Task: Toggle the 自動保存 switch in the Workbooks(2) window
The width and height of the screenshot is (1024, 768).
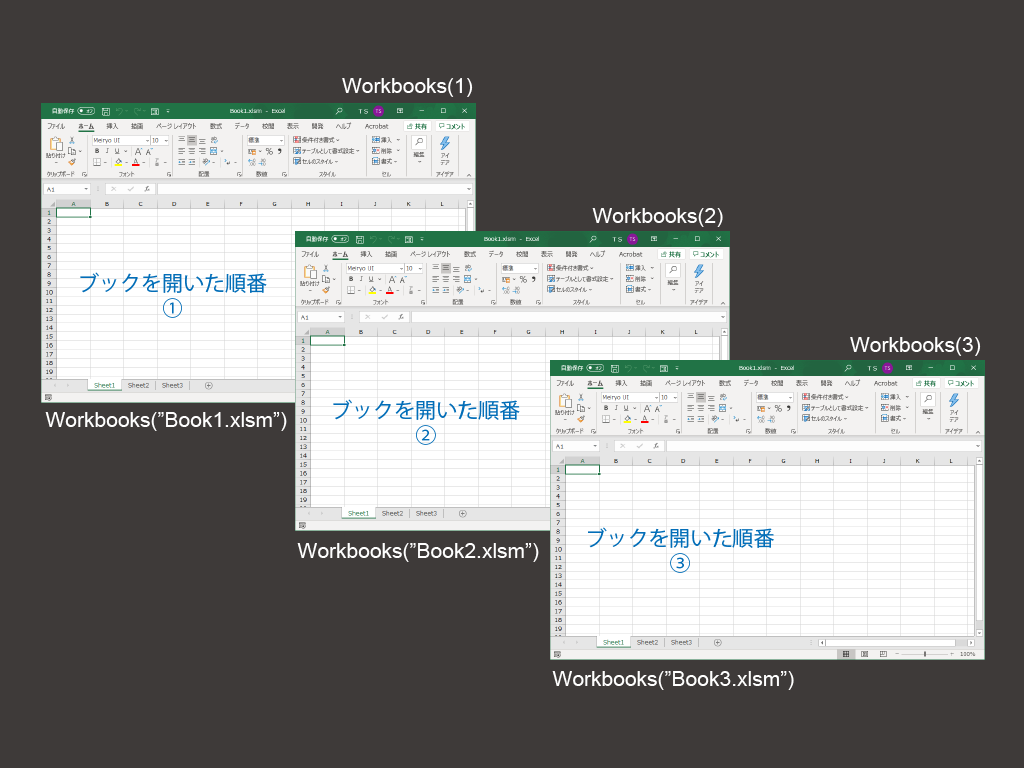Action: 342,239
